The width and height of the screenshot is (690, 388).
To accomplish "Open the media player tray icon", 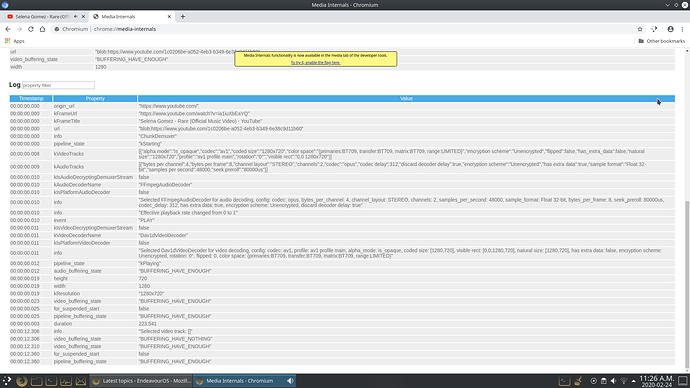I will [594, 381].
